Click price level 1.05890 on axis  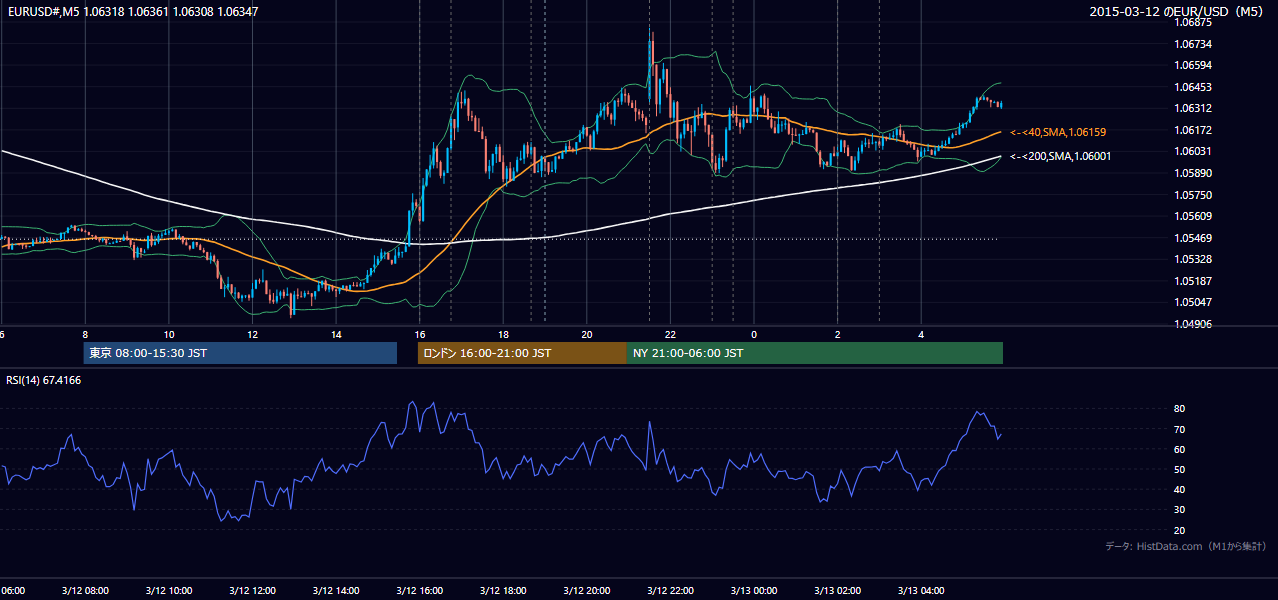[1193, 173]
